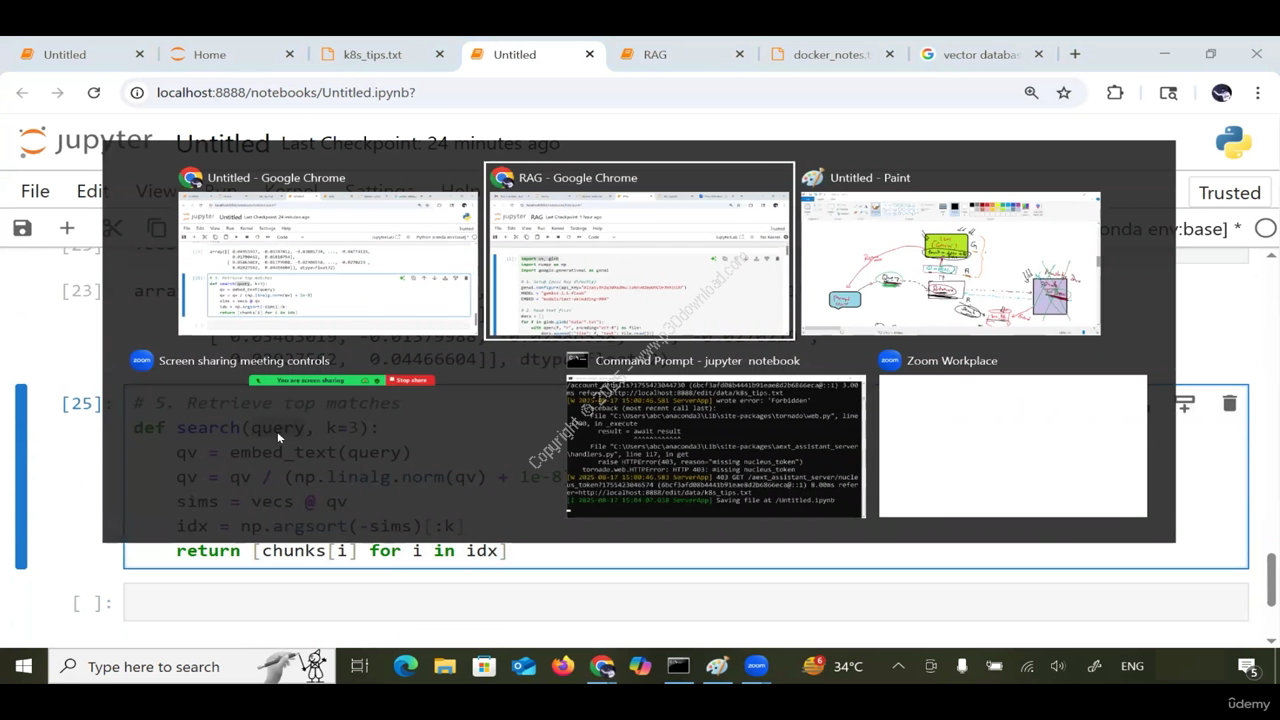
Task: Close the k8s_tips.txt tab
Action: [x=439, y=54]
